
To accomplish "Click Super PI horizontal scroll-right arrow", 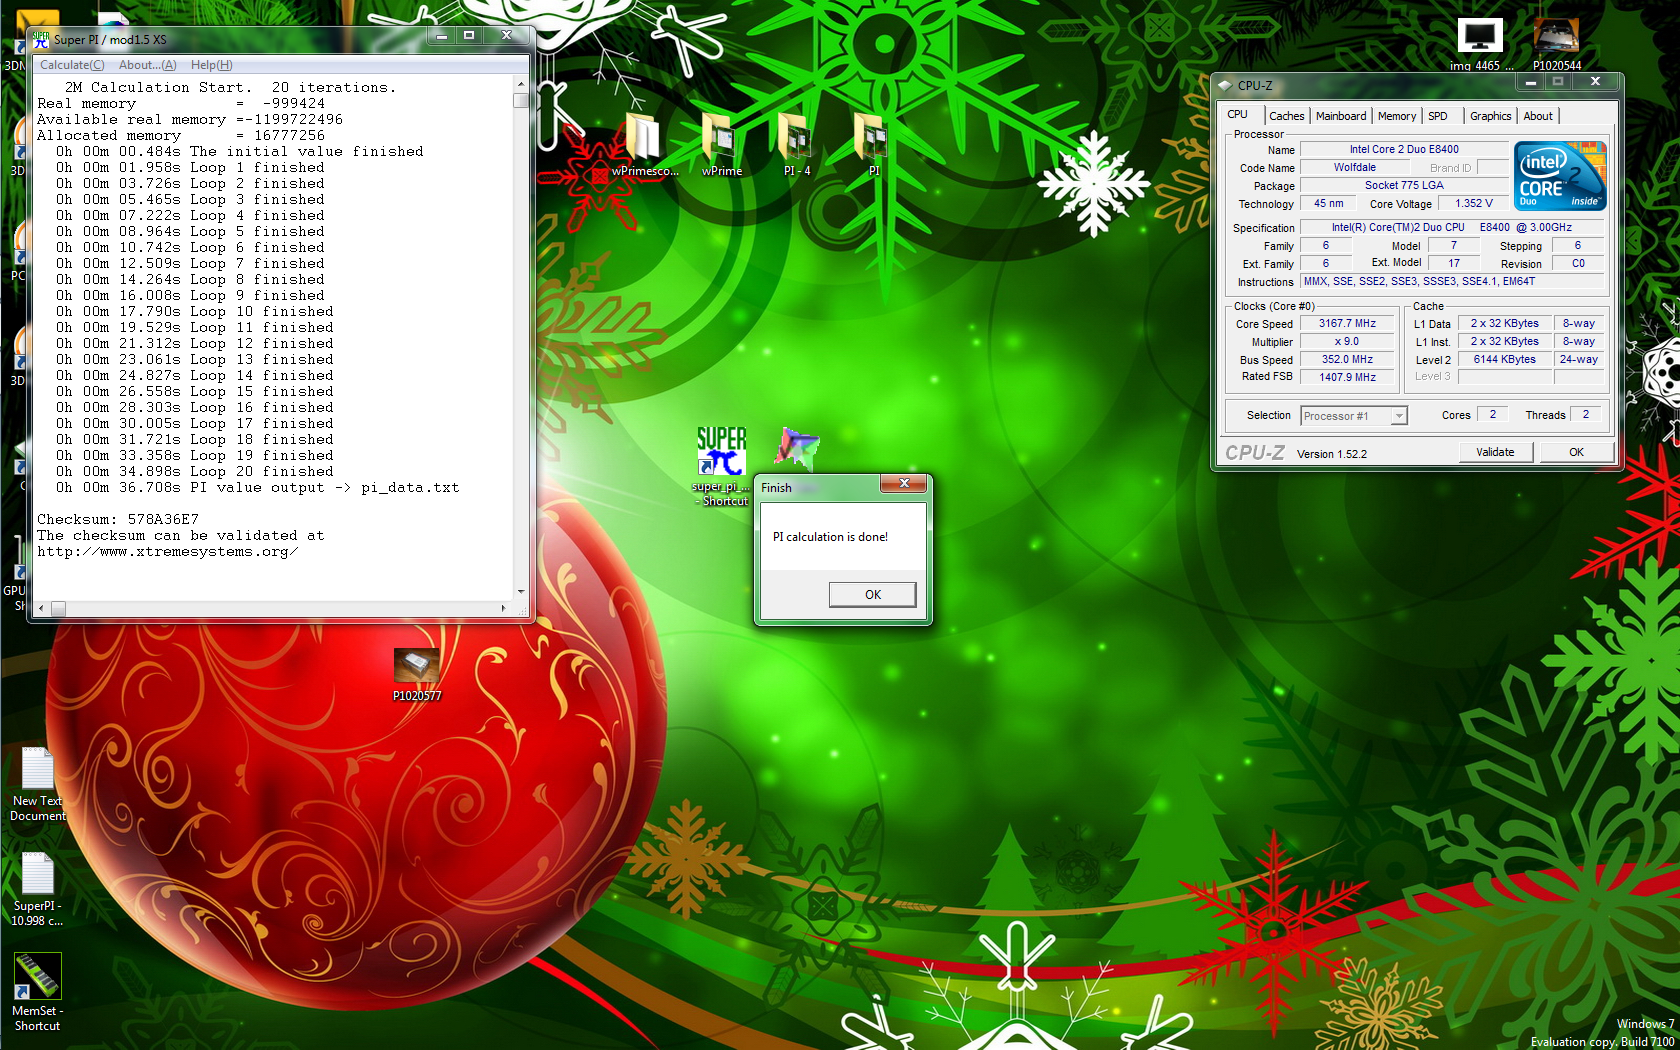I will click(x=503, y=608).
